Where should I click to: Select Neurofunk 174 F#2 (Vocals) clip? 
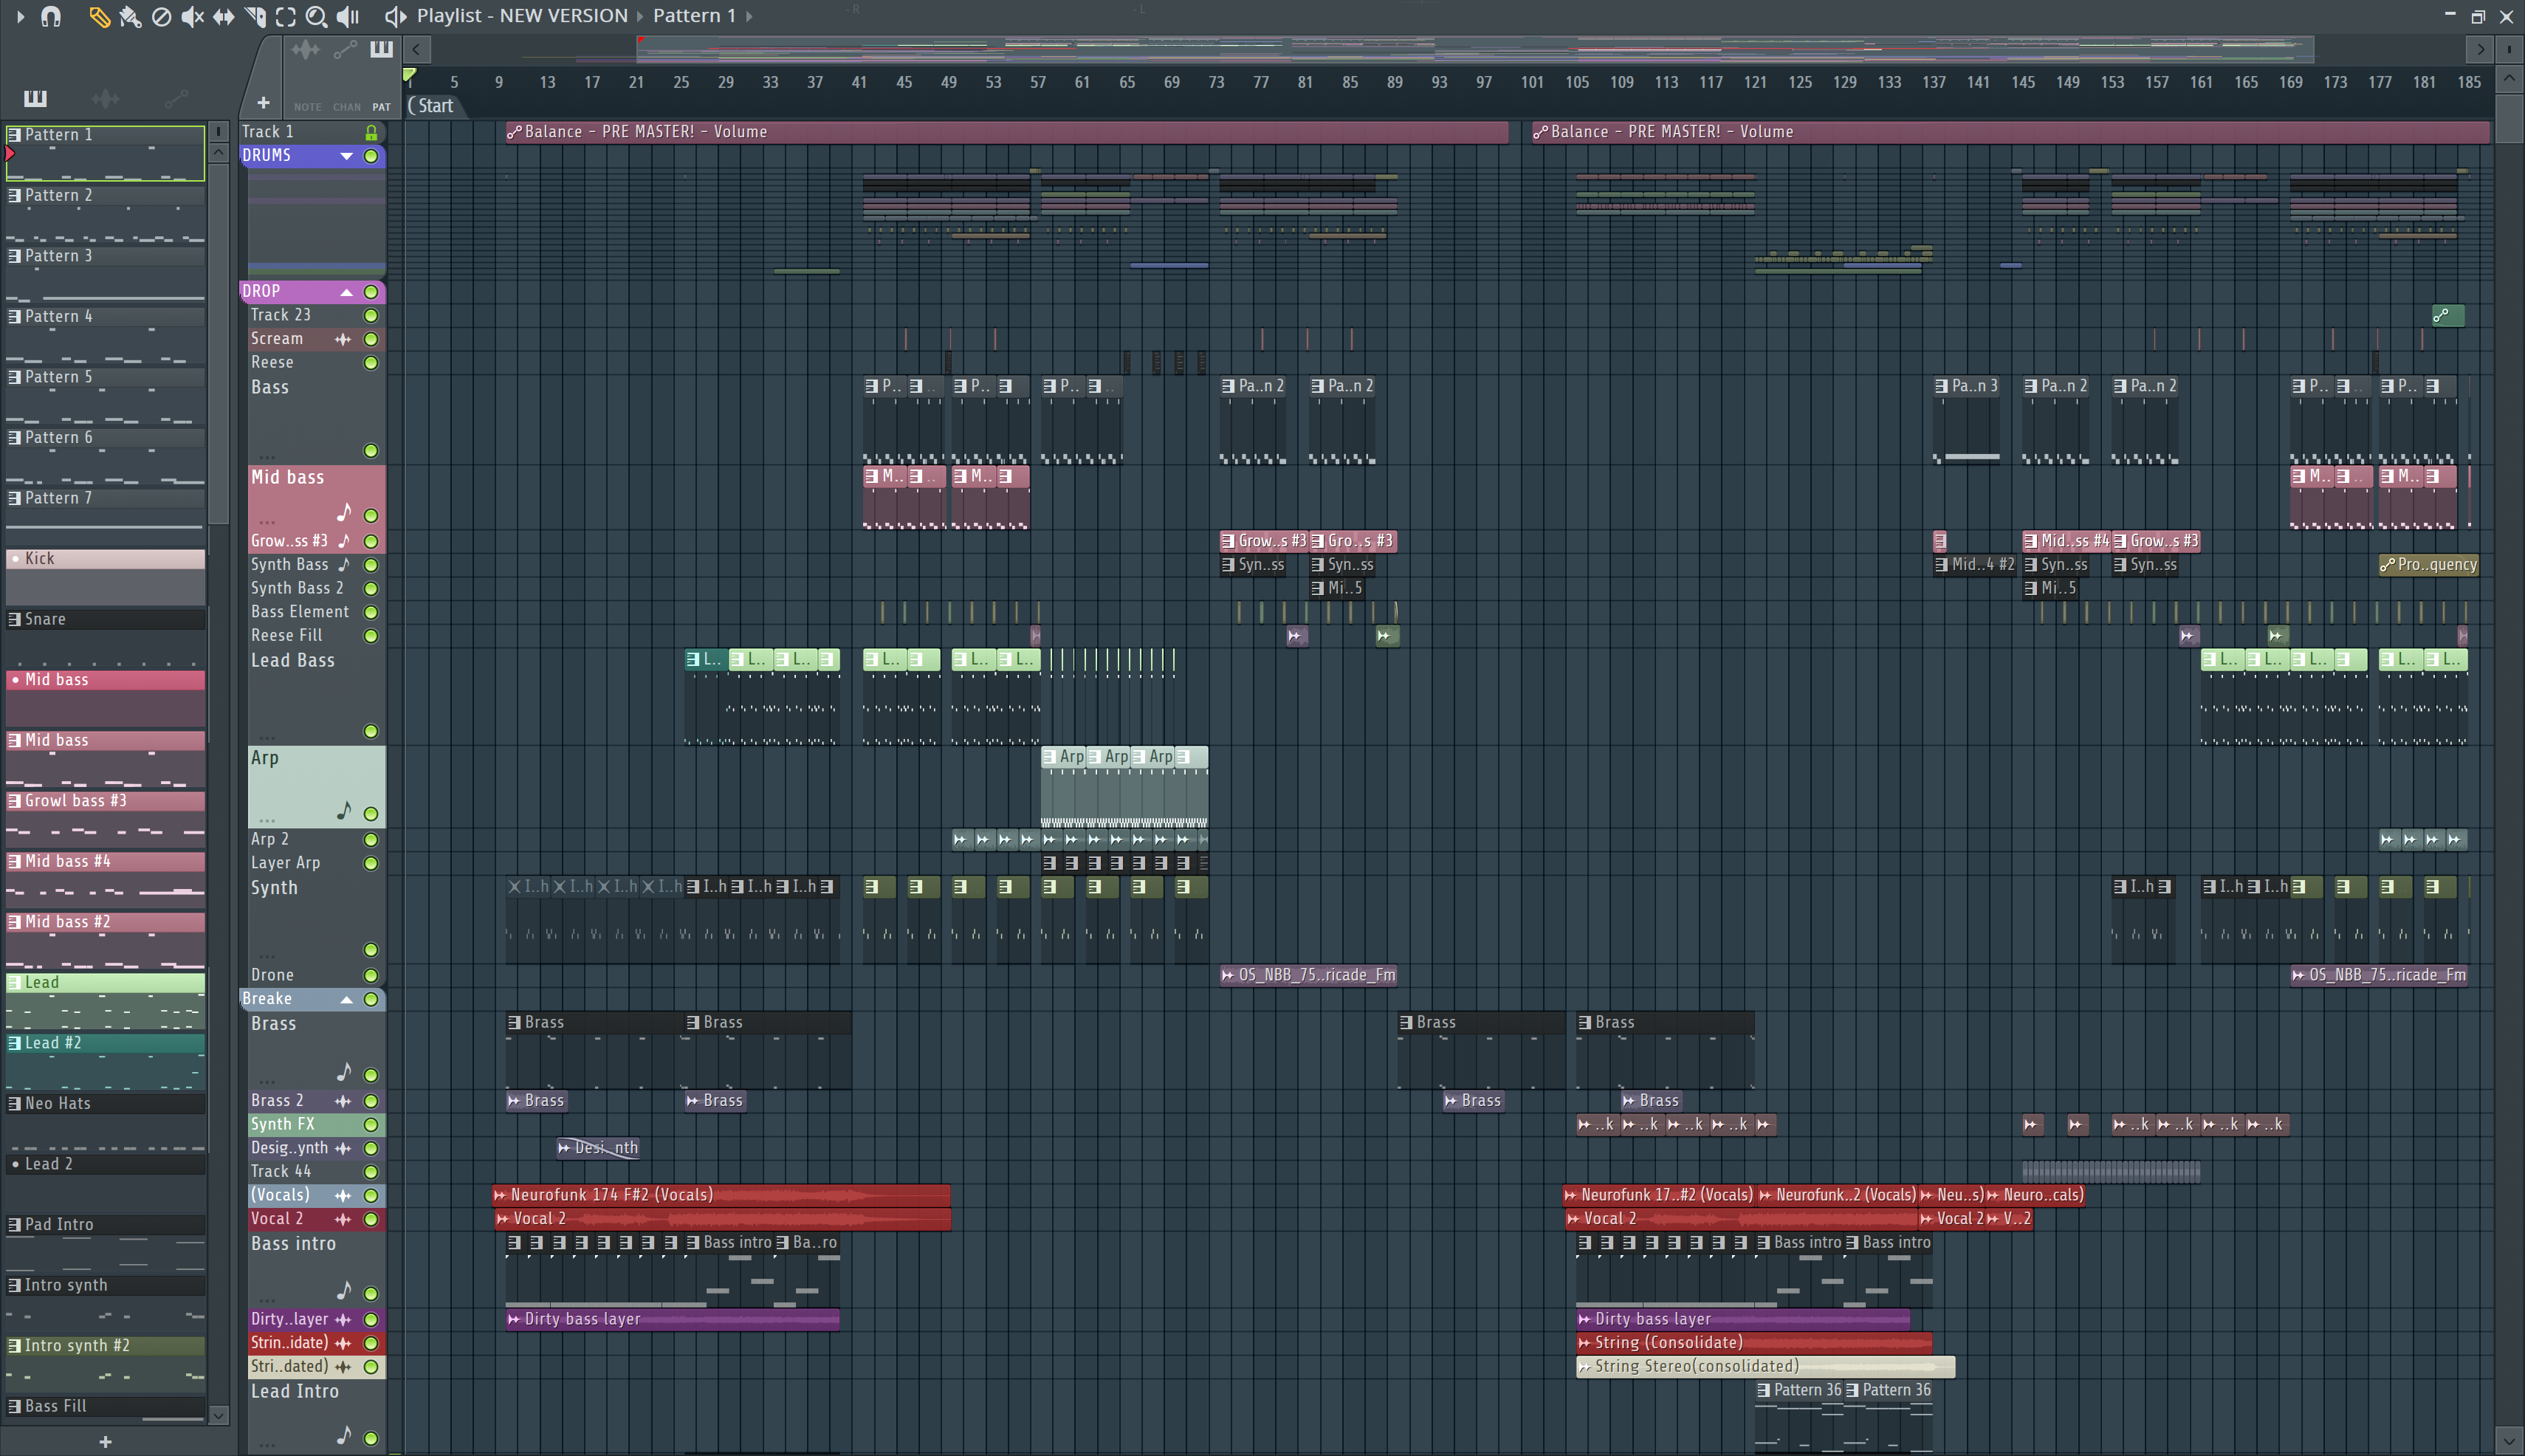point(721,1195)
